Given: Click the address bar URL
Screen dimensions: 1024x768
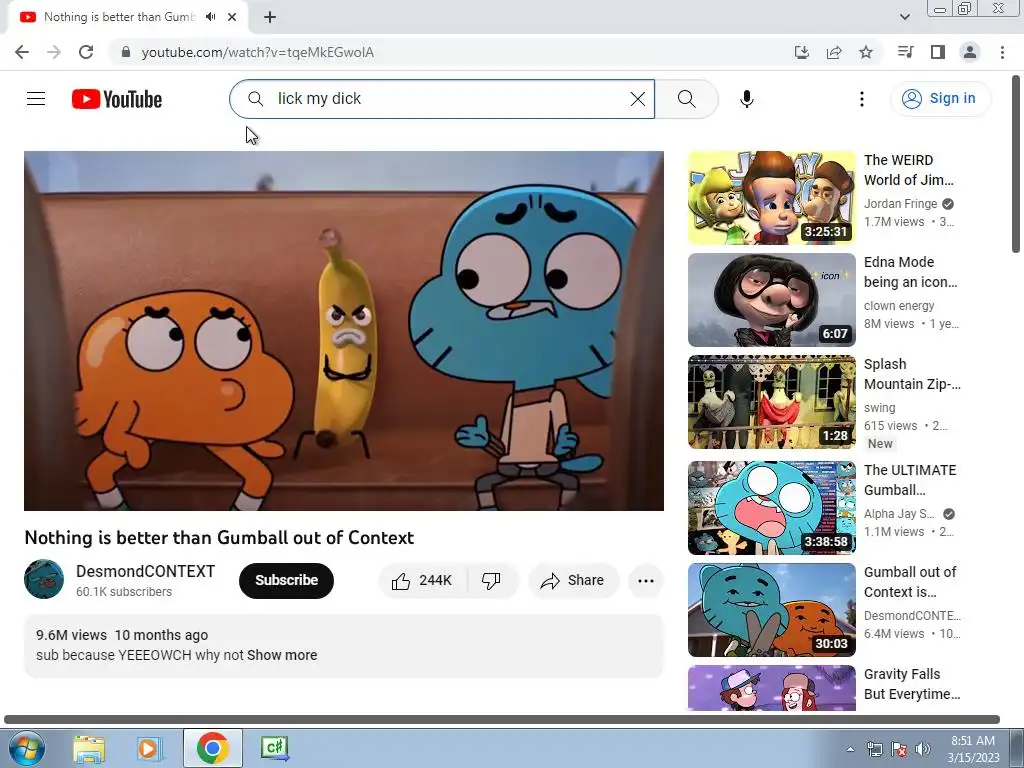Looking at the screenshot, I should (258, 52).
